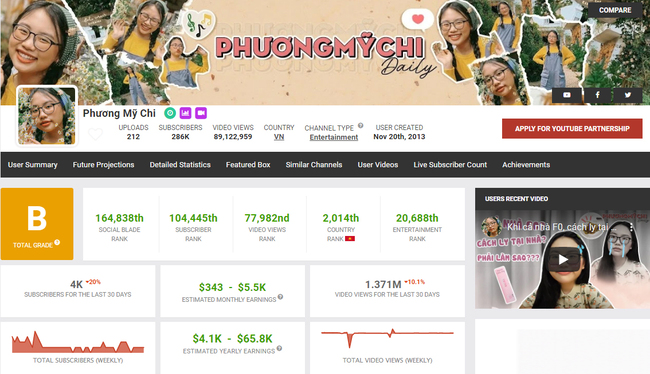650x374 pixels.
Task: Toggle the heart favorite icon
Action: pos(95,134)
